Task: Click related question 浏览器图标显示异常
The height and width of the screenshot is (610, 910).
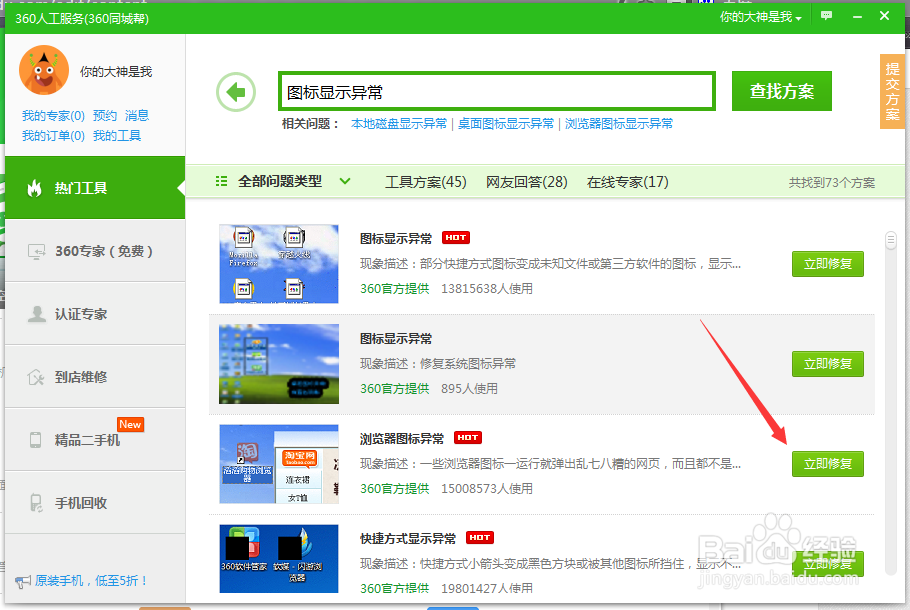Action: [x=619, y=124]
